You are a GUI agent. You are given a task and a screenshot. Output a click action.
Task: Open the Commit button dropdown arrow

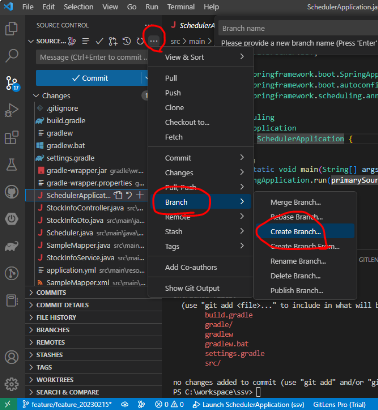145,78
